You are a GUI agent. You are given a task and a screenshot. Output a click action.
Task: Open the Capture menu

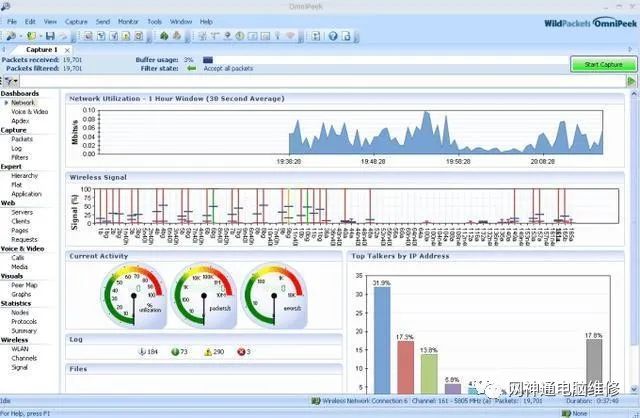[76, 22]
